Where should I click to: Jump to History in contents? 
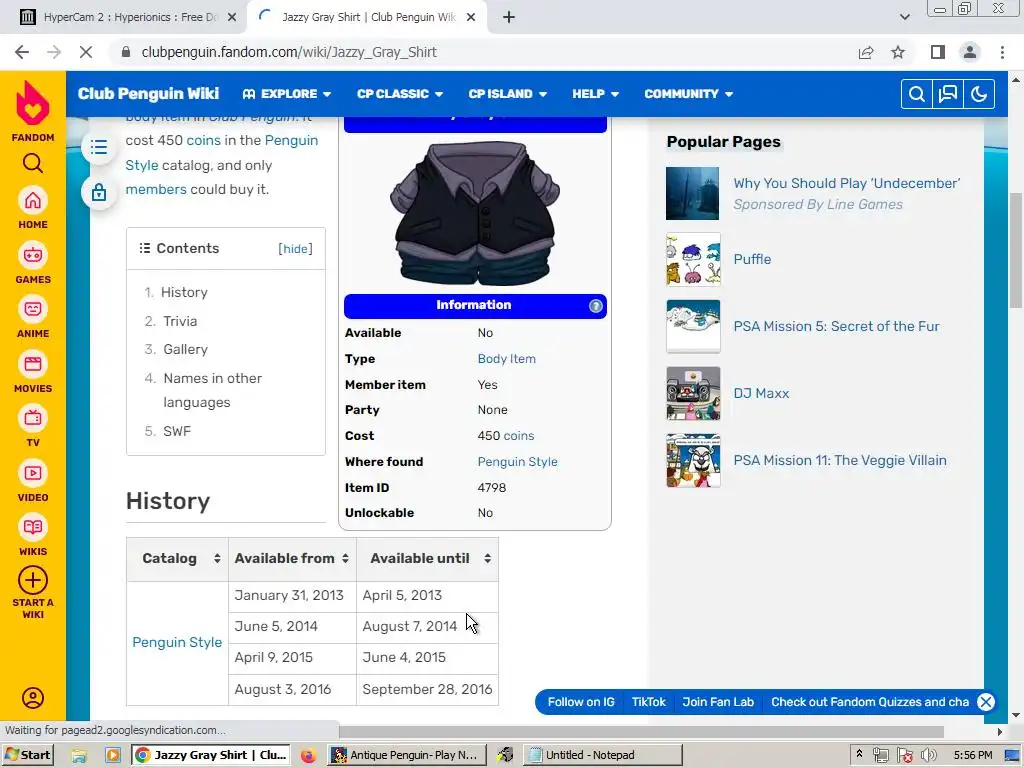pos(184,293)
